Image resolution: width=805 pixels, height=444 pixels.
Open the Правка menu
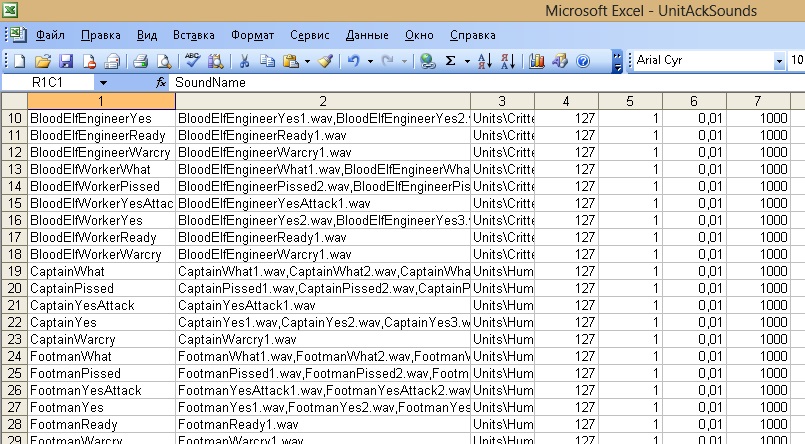(101, 35)
